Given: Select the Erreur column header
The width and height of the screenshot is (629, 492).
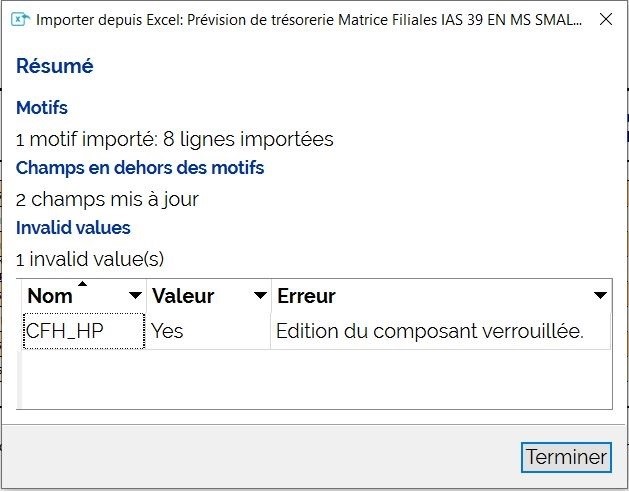Looking at the screenshot, I should click(x=441, y=296).
